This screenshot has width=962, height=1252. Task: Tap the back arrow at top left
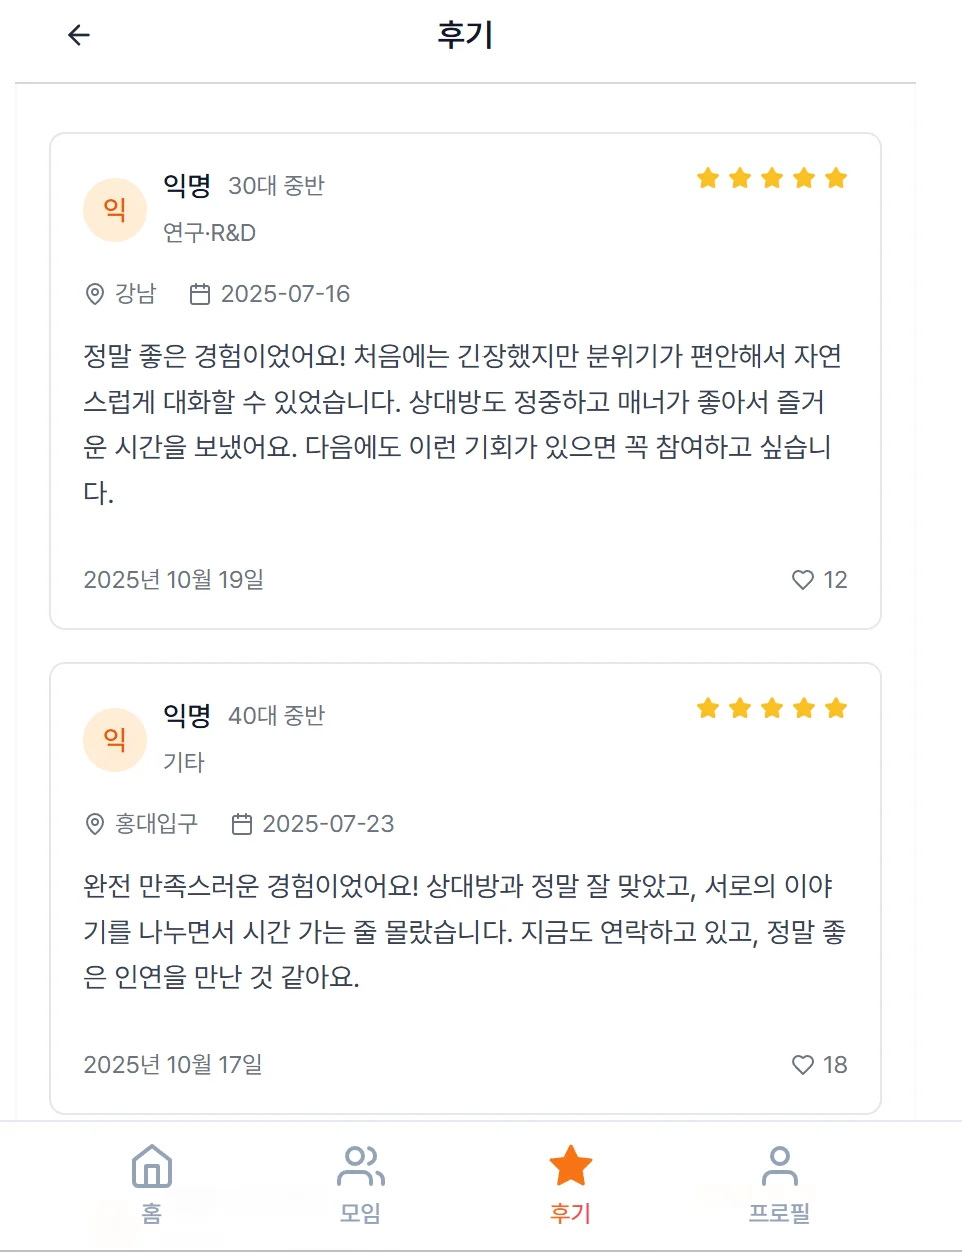pyautogui.click(x=77, y=35)
